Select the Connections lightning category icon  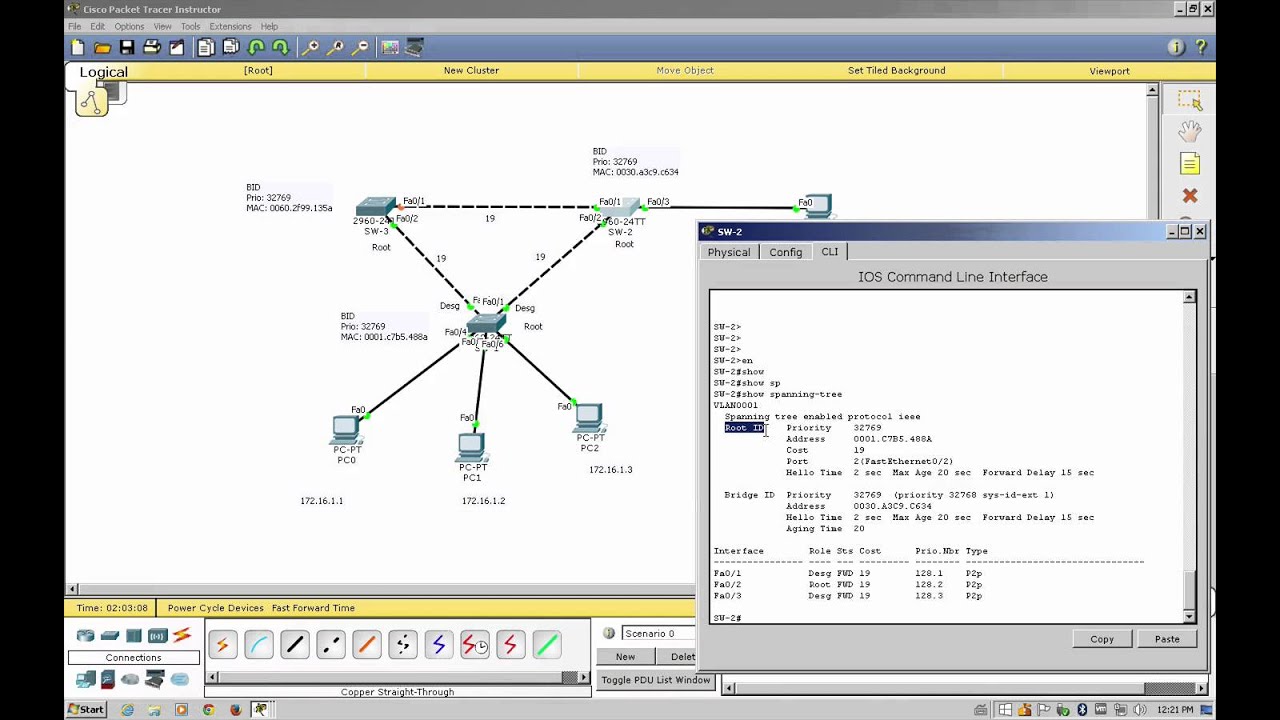coord(182,635)
